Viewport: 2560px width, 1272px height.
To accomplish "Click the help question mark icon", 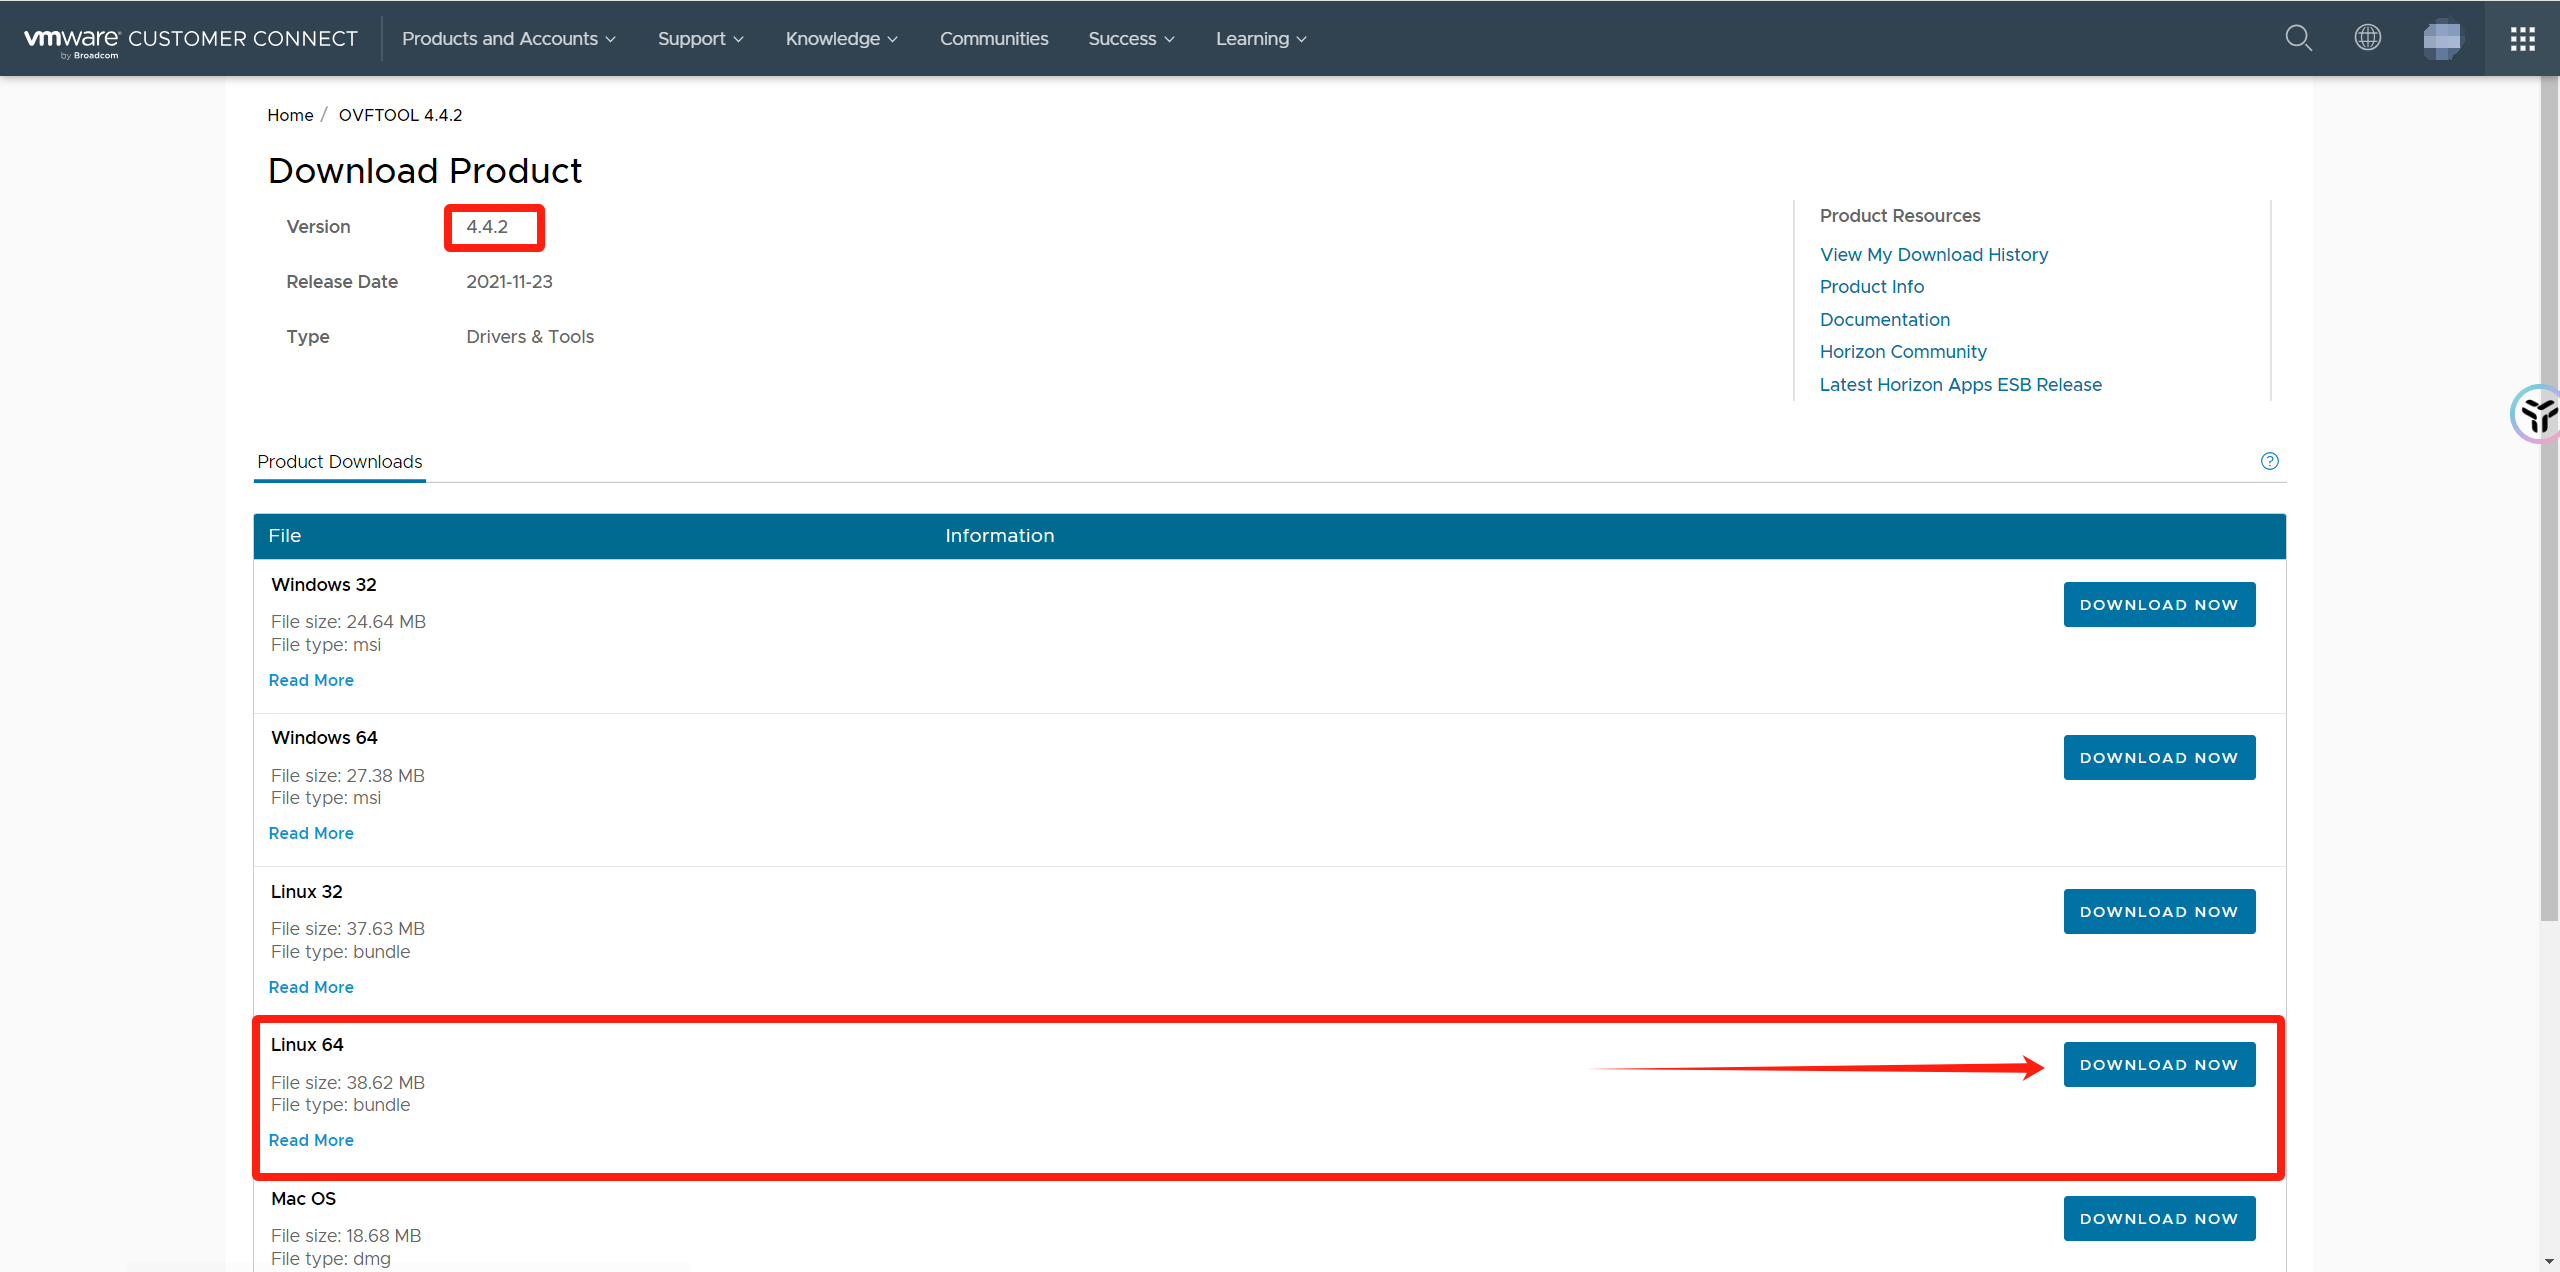I will (x=2269, y=461).
